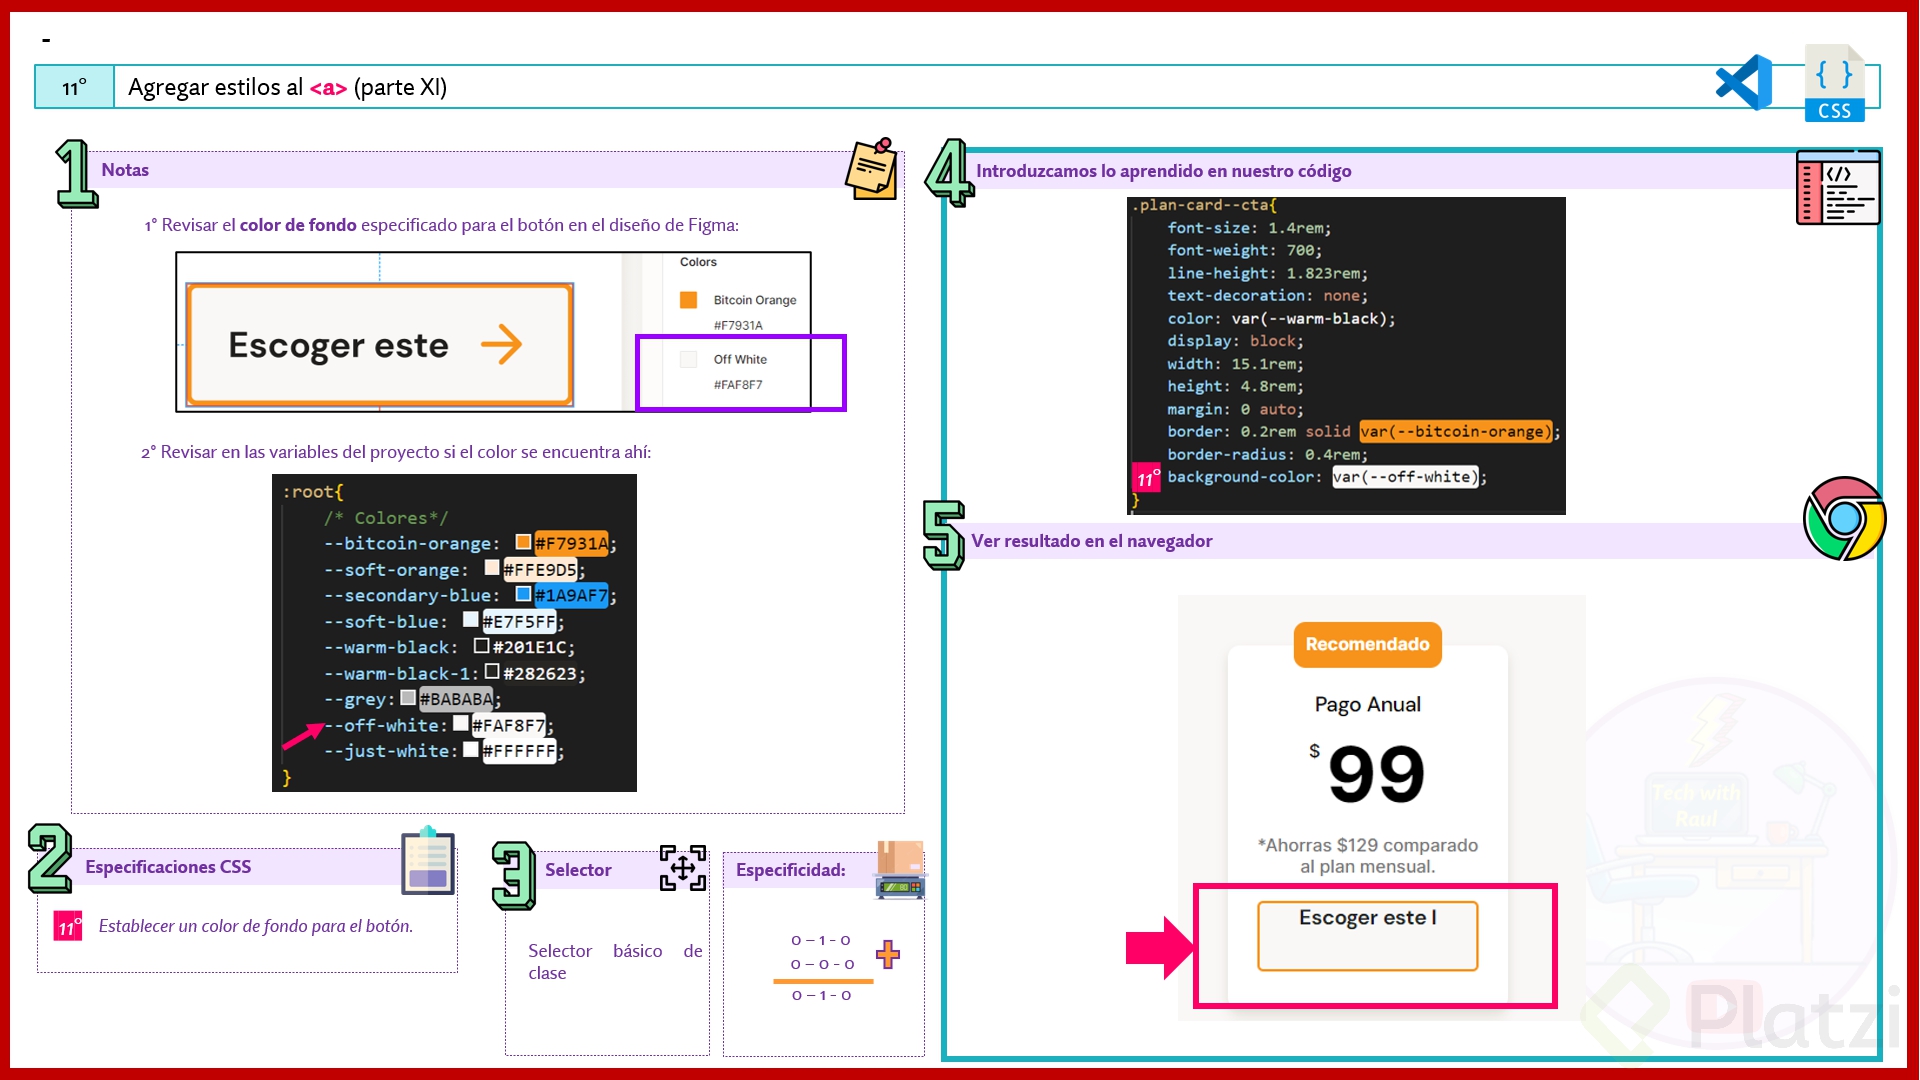Click the highlighted 'var(--bitcoin-orange)' value
Image resolution: width=1920 pixels, height=1080 pixels.
tap(1456, 432)
